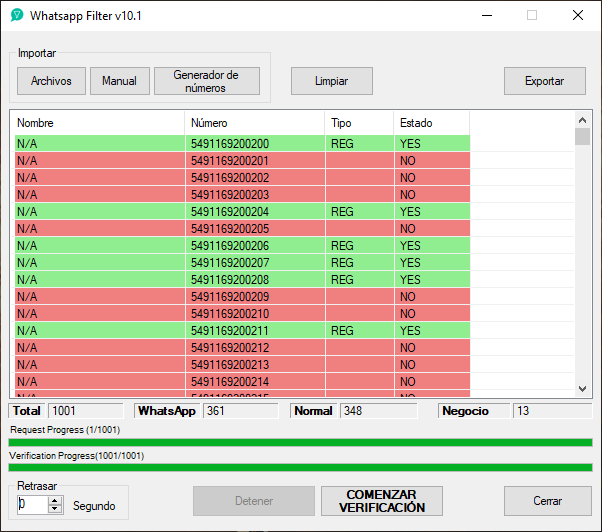Select row with number 5491169200213
The image size is (602, 532).
tap(242, 365)
